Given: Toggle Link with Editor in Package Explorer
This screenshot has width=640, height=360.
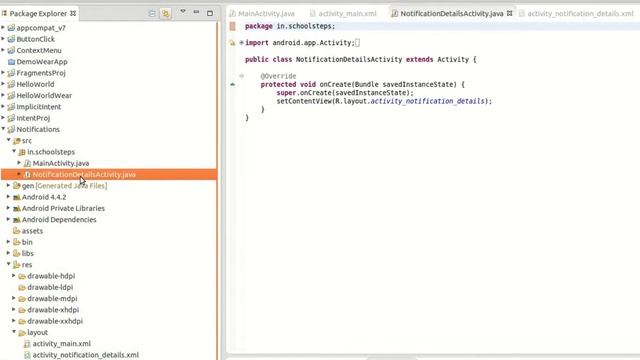Looking at the screenshot, I should coord(165,13).
